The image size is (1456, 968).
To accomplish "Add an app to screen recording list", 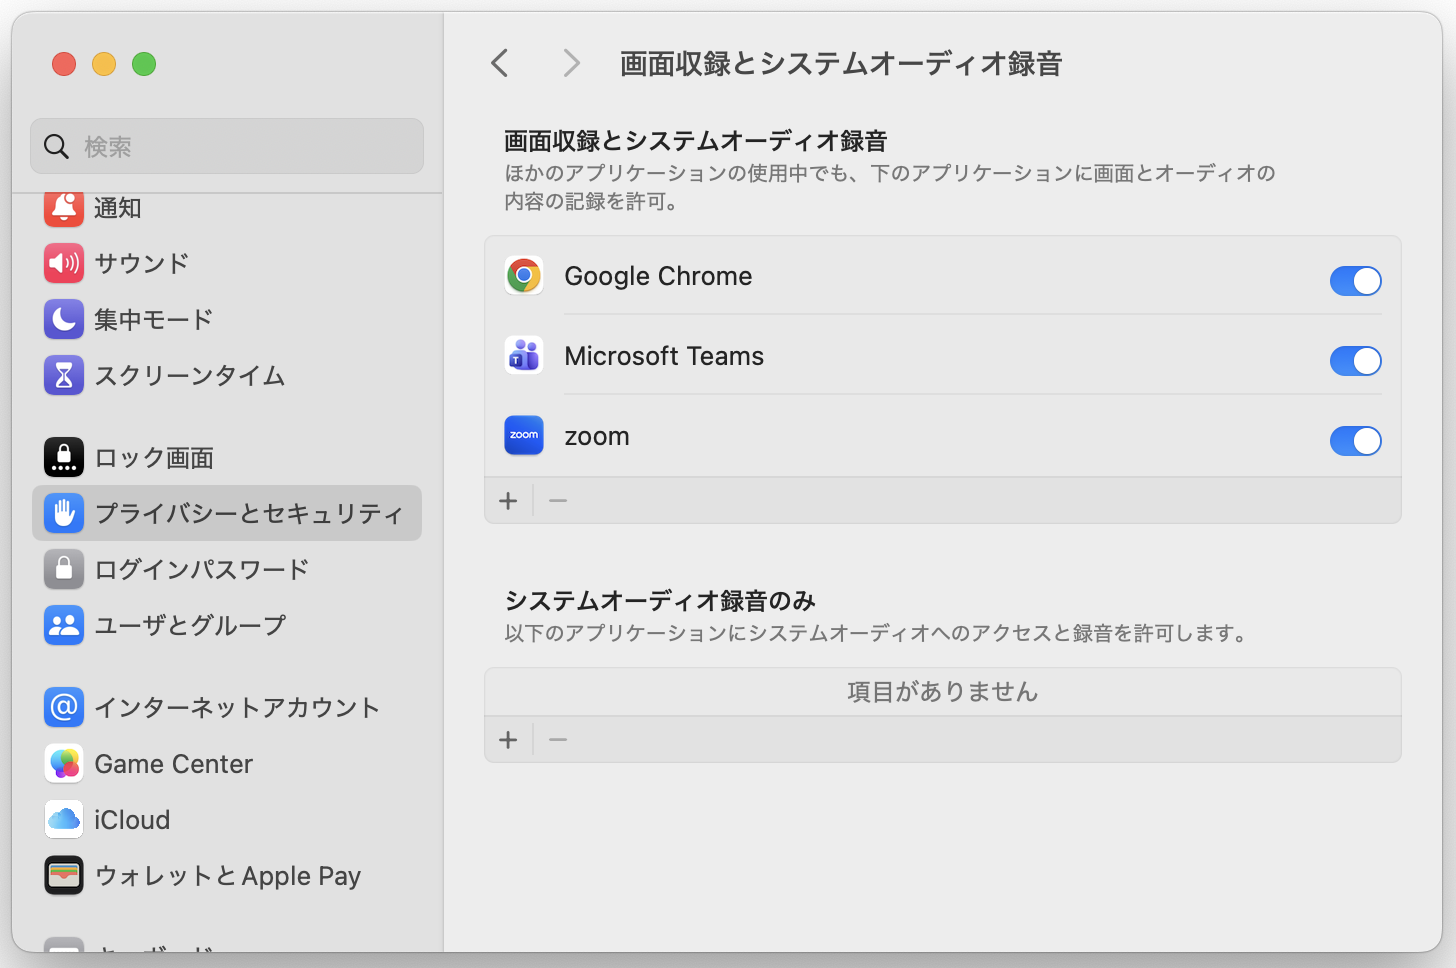I will [508, 500].
